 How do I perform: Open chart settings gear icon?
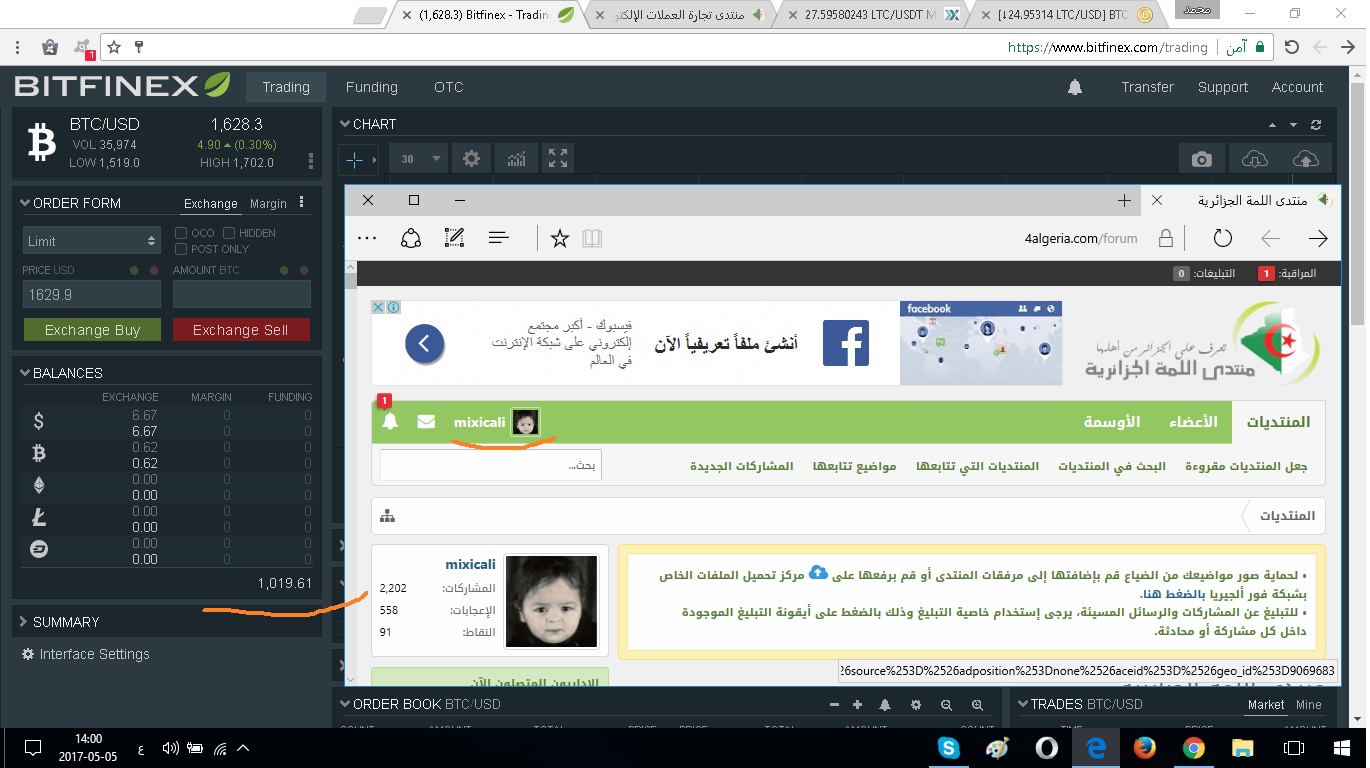[471, 158]
